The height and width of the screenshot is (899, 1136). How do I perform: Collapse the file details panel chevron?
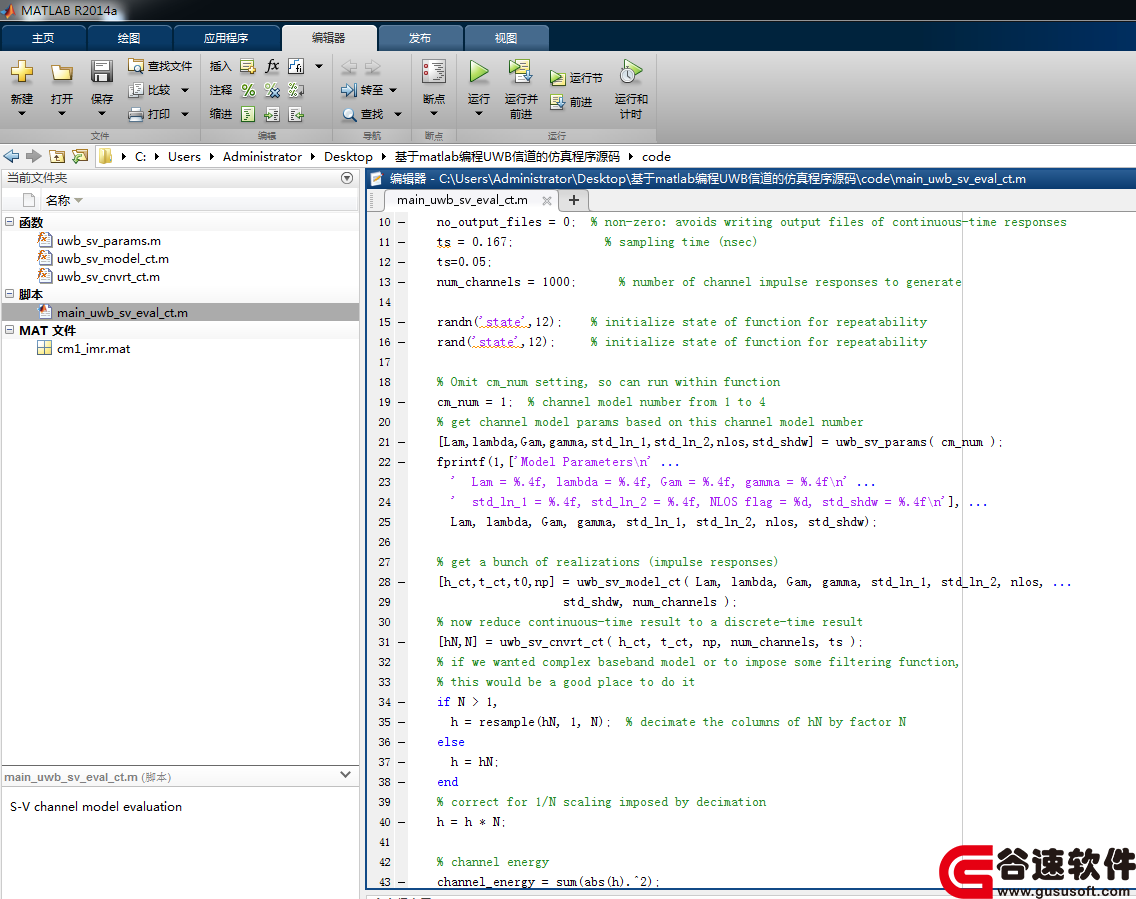click(x=346, y=775)
